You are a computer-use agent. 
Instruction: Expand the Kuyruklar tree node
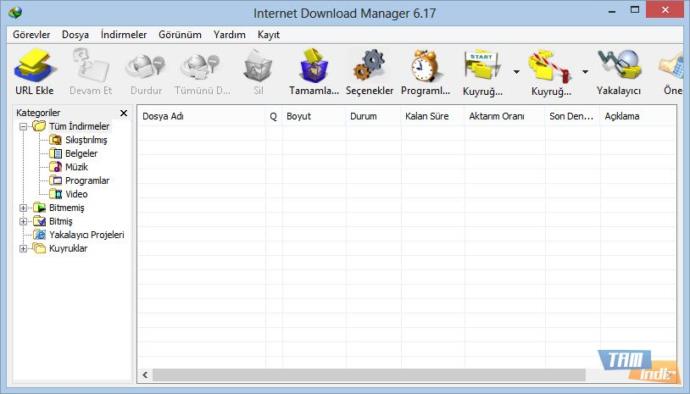coord(23,249)
